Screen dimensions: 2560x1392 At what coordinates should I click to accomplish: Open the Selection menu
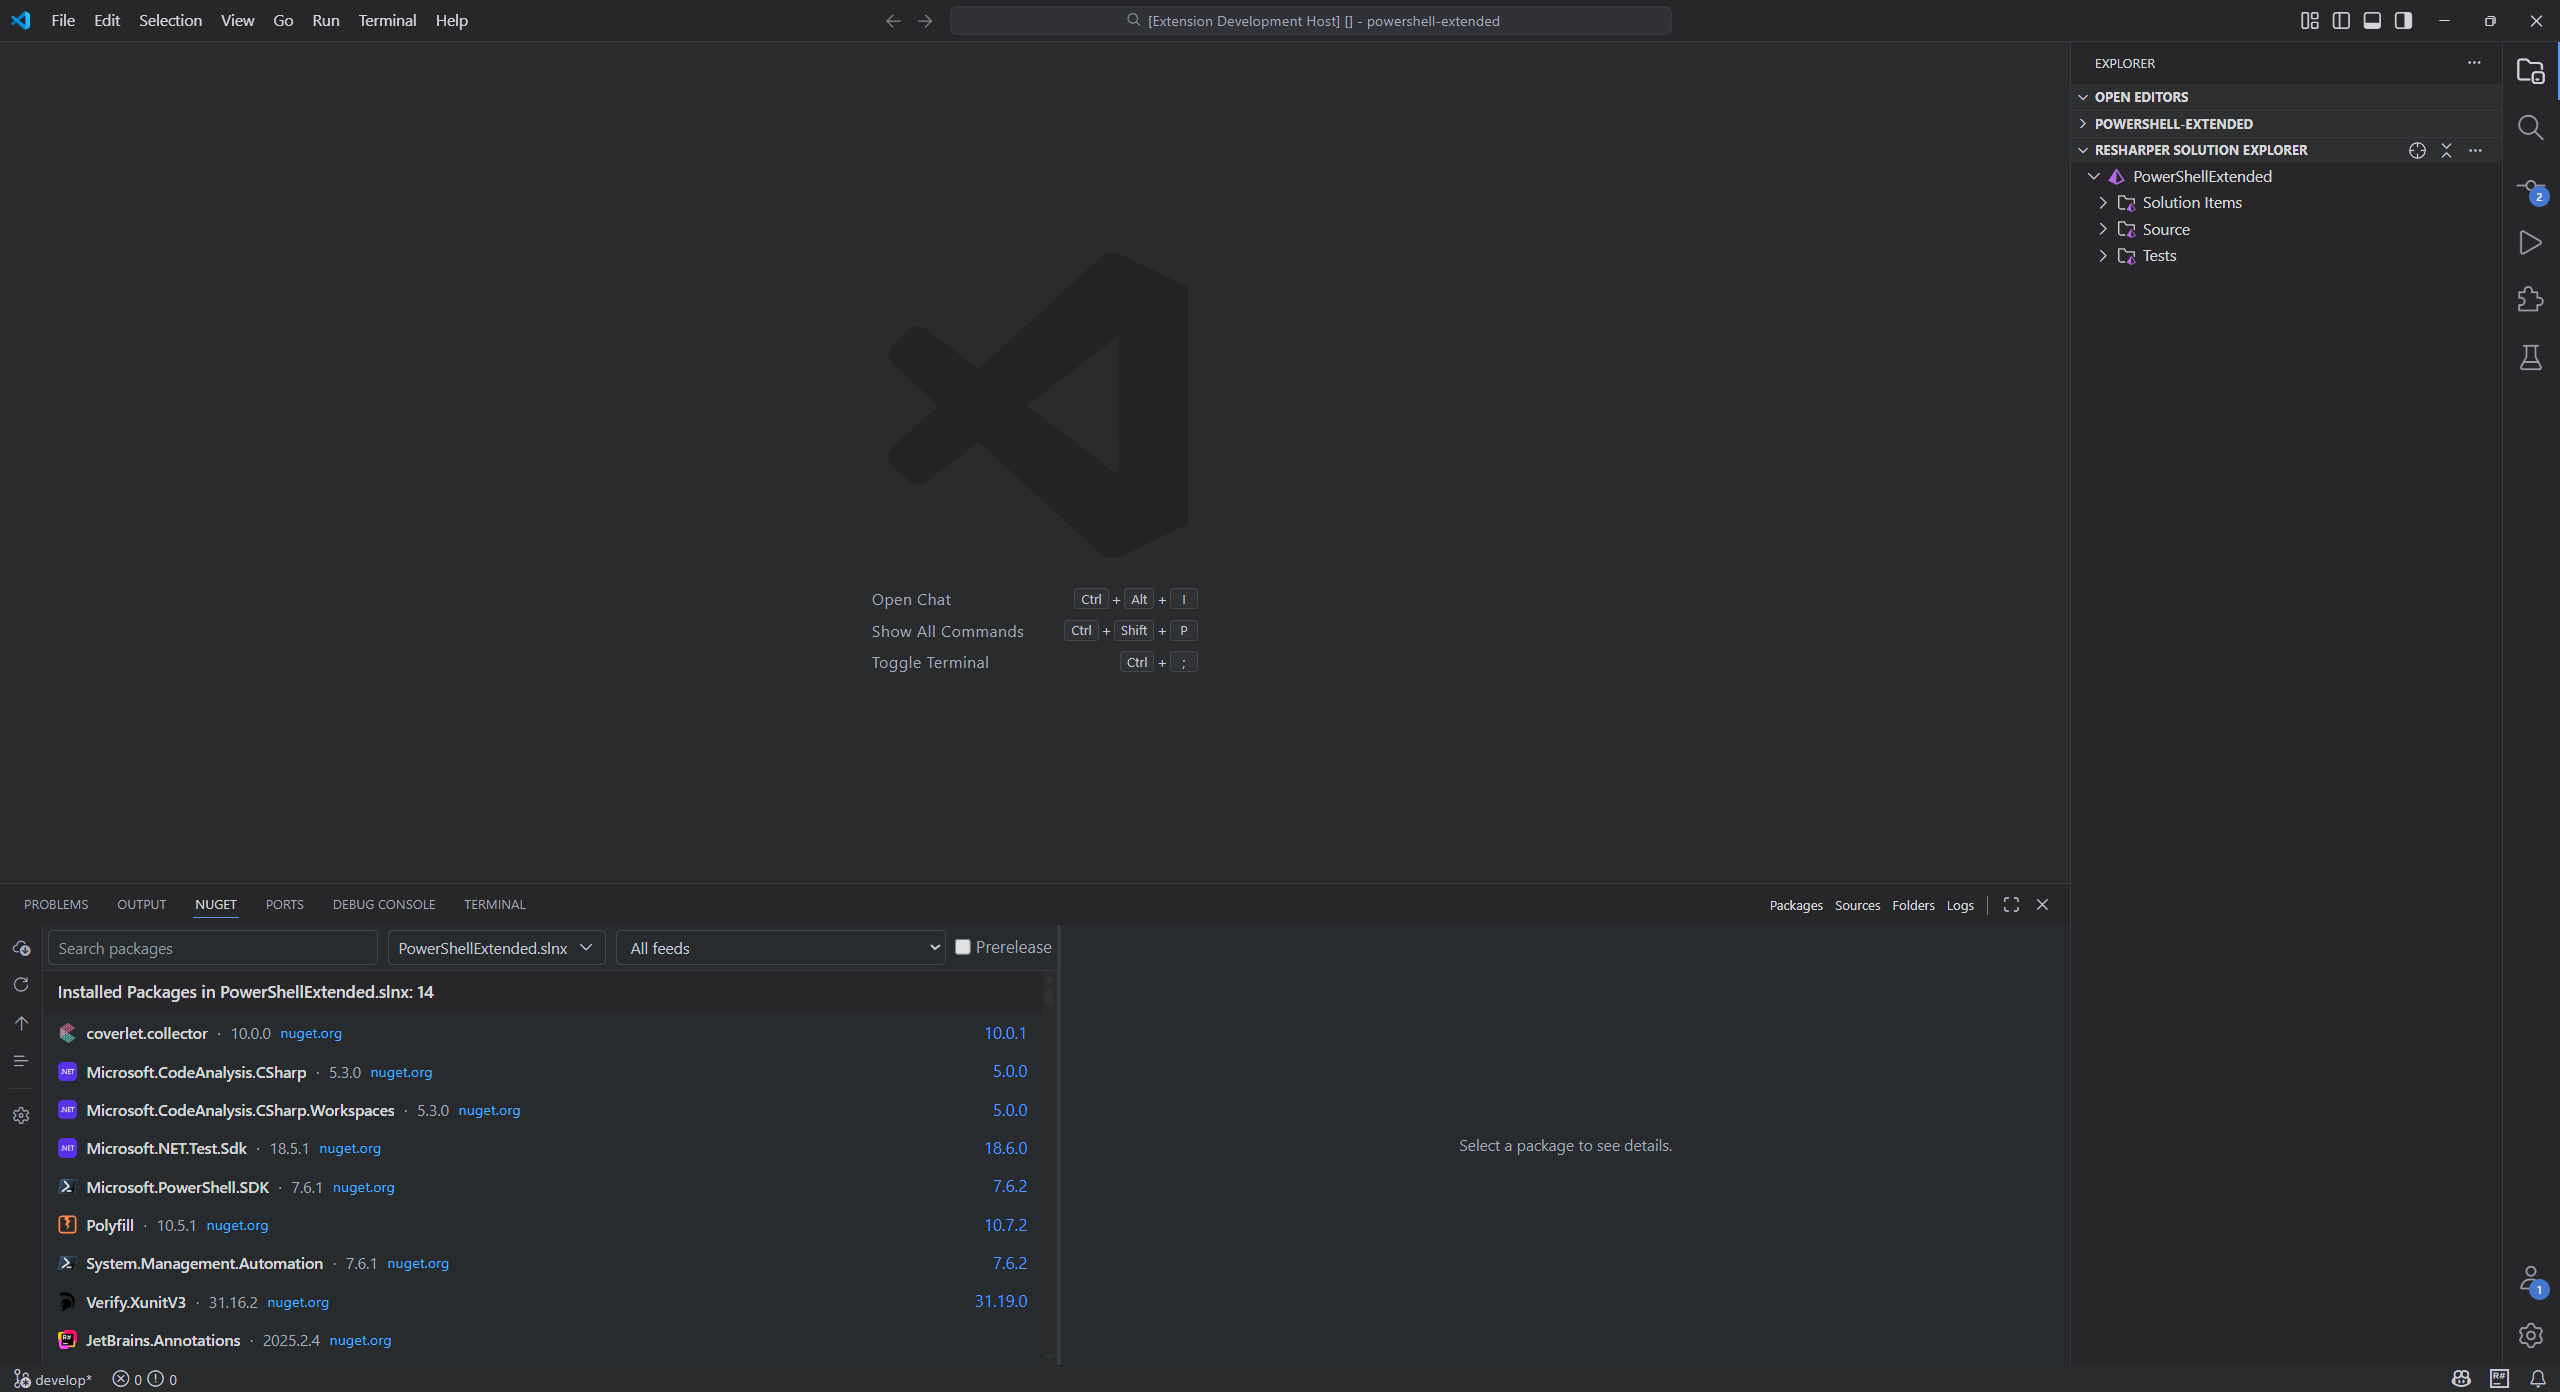[170, 20]
